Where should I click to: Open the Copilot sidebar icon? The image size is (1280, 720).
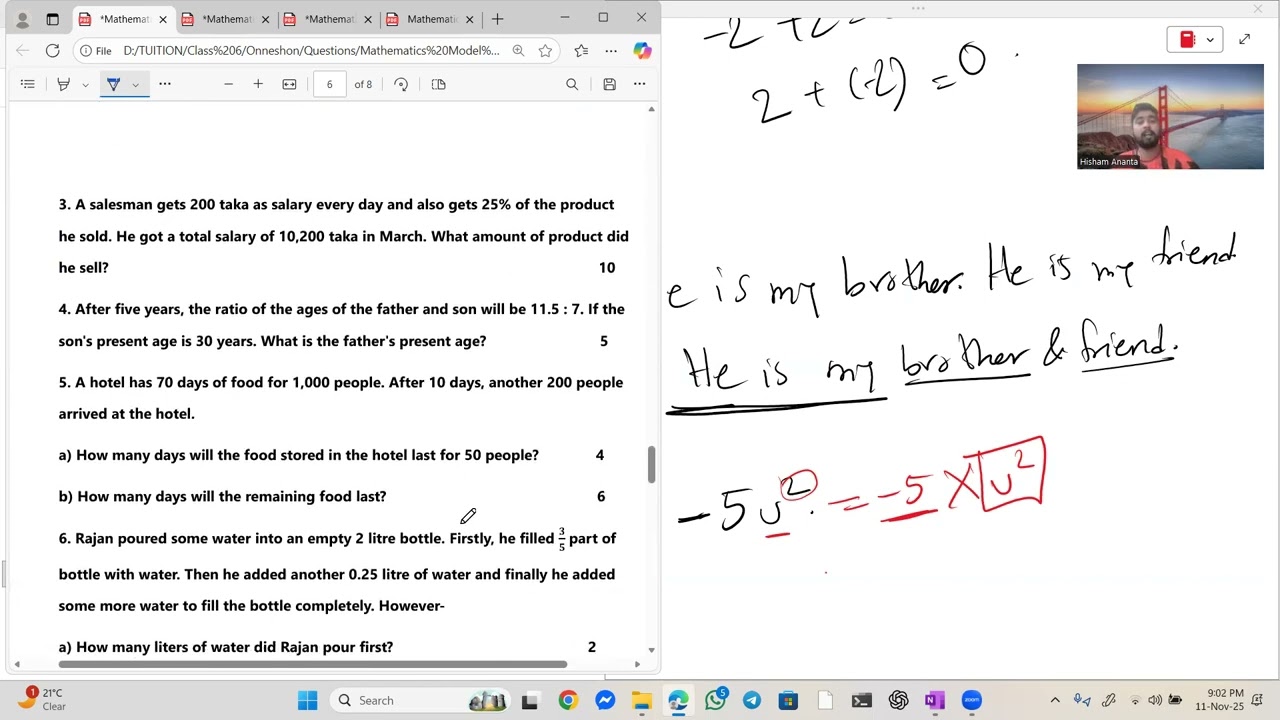pos(642,50)
